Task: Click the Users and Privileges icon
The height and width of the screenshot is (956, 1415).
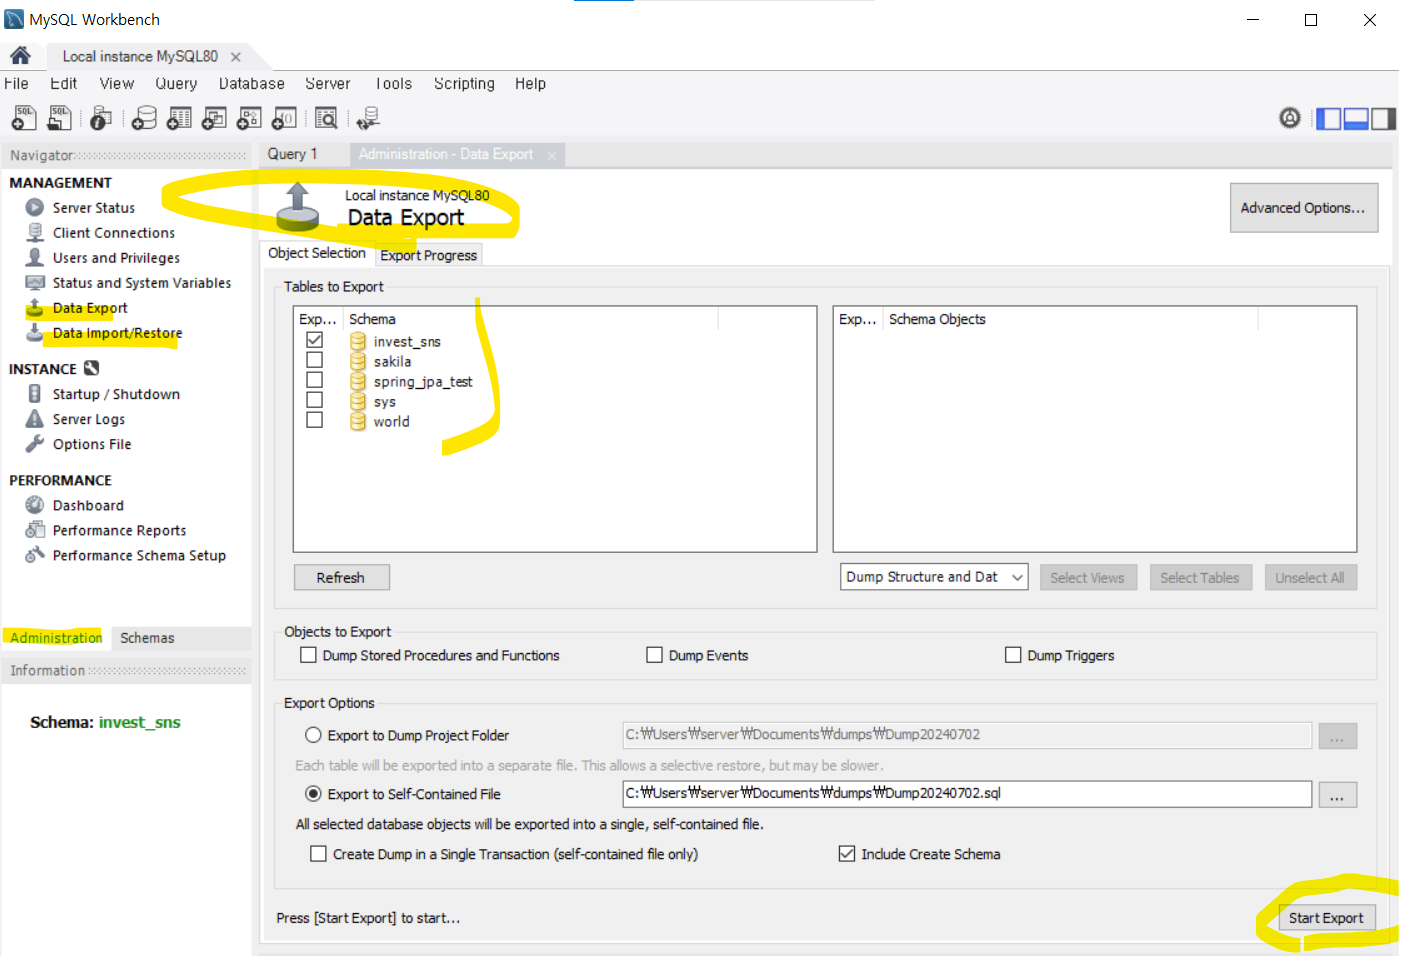Action: click(35, 257)
